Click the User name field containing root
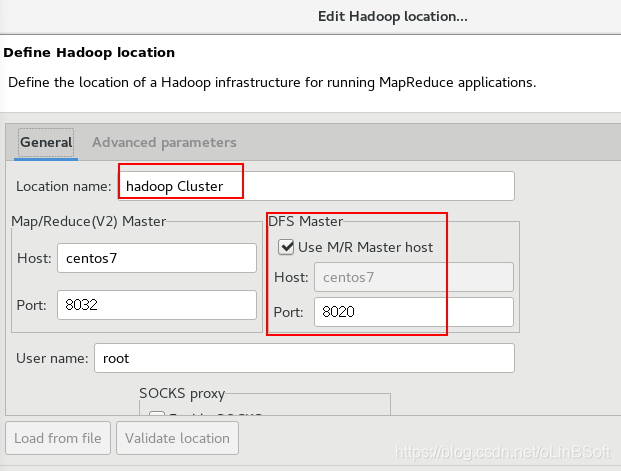 pos(304,358)
